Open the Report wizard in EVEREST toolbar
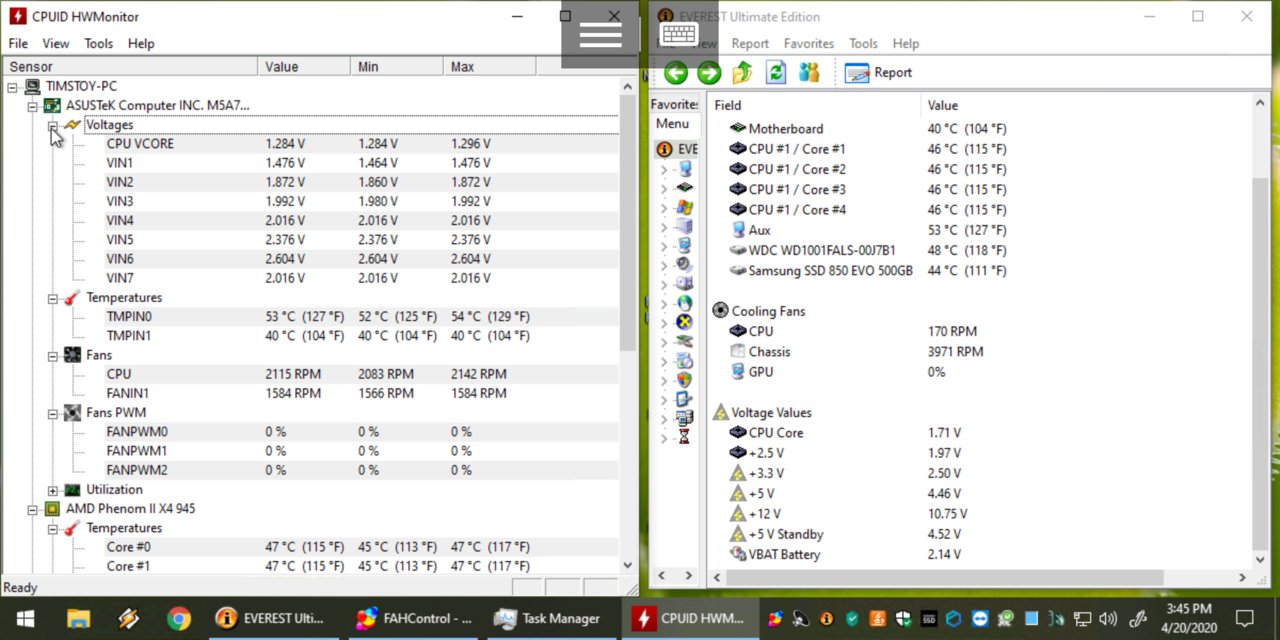The image size is (1280, 640). (878, 72)
